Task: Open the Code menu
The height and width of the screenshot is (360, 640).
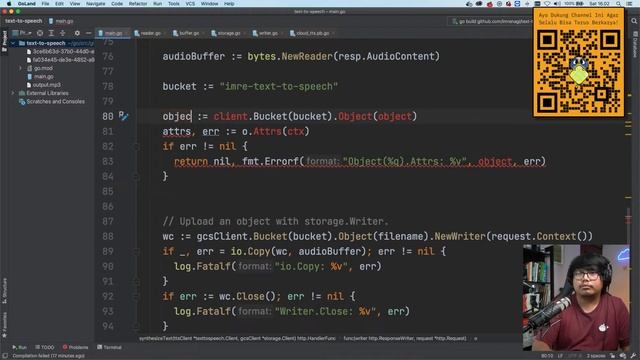Action: [117, 4]
